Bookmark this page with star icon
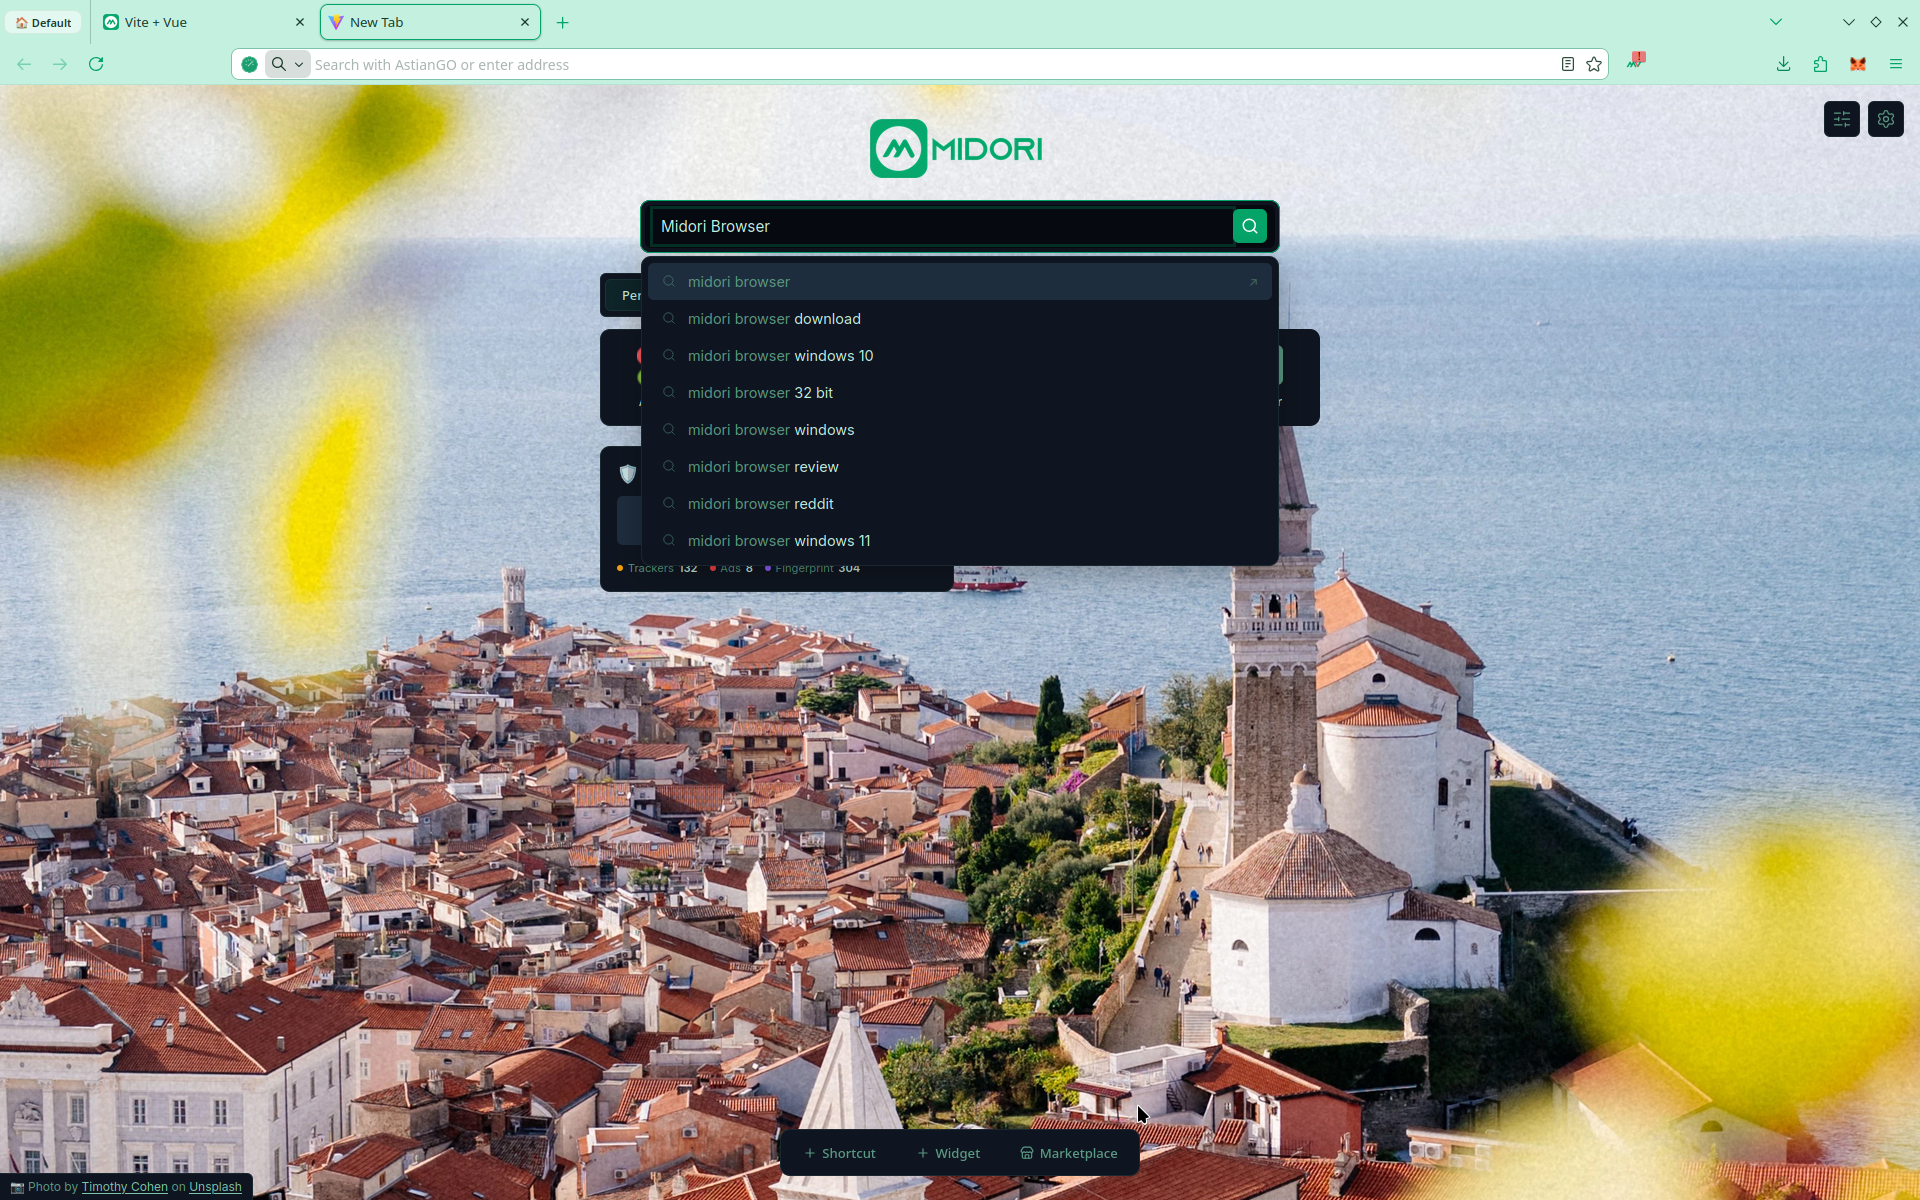 point(1594,64)
